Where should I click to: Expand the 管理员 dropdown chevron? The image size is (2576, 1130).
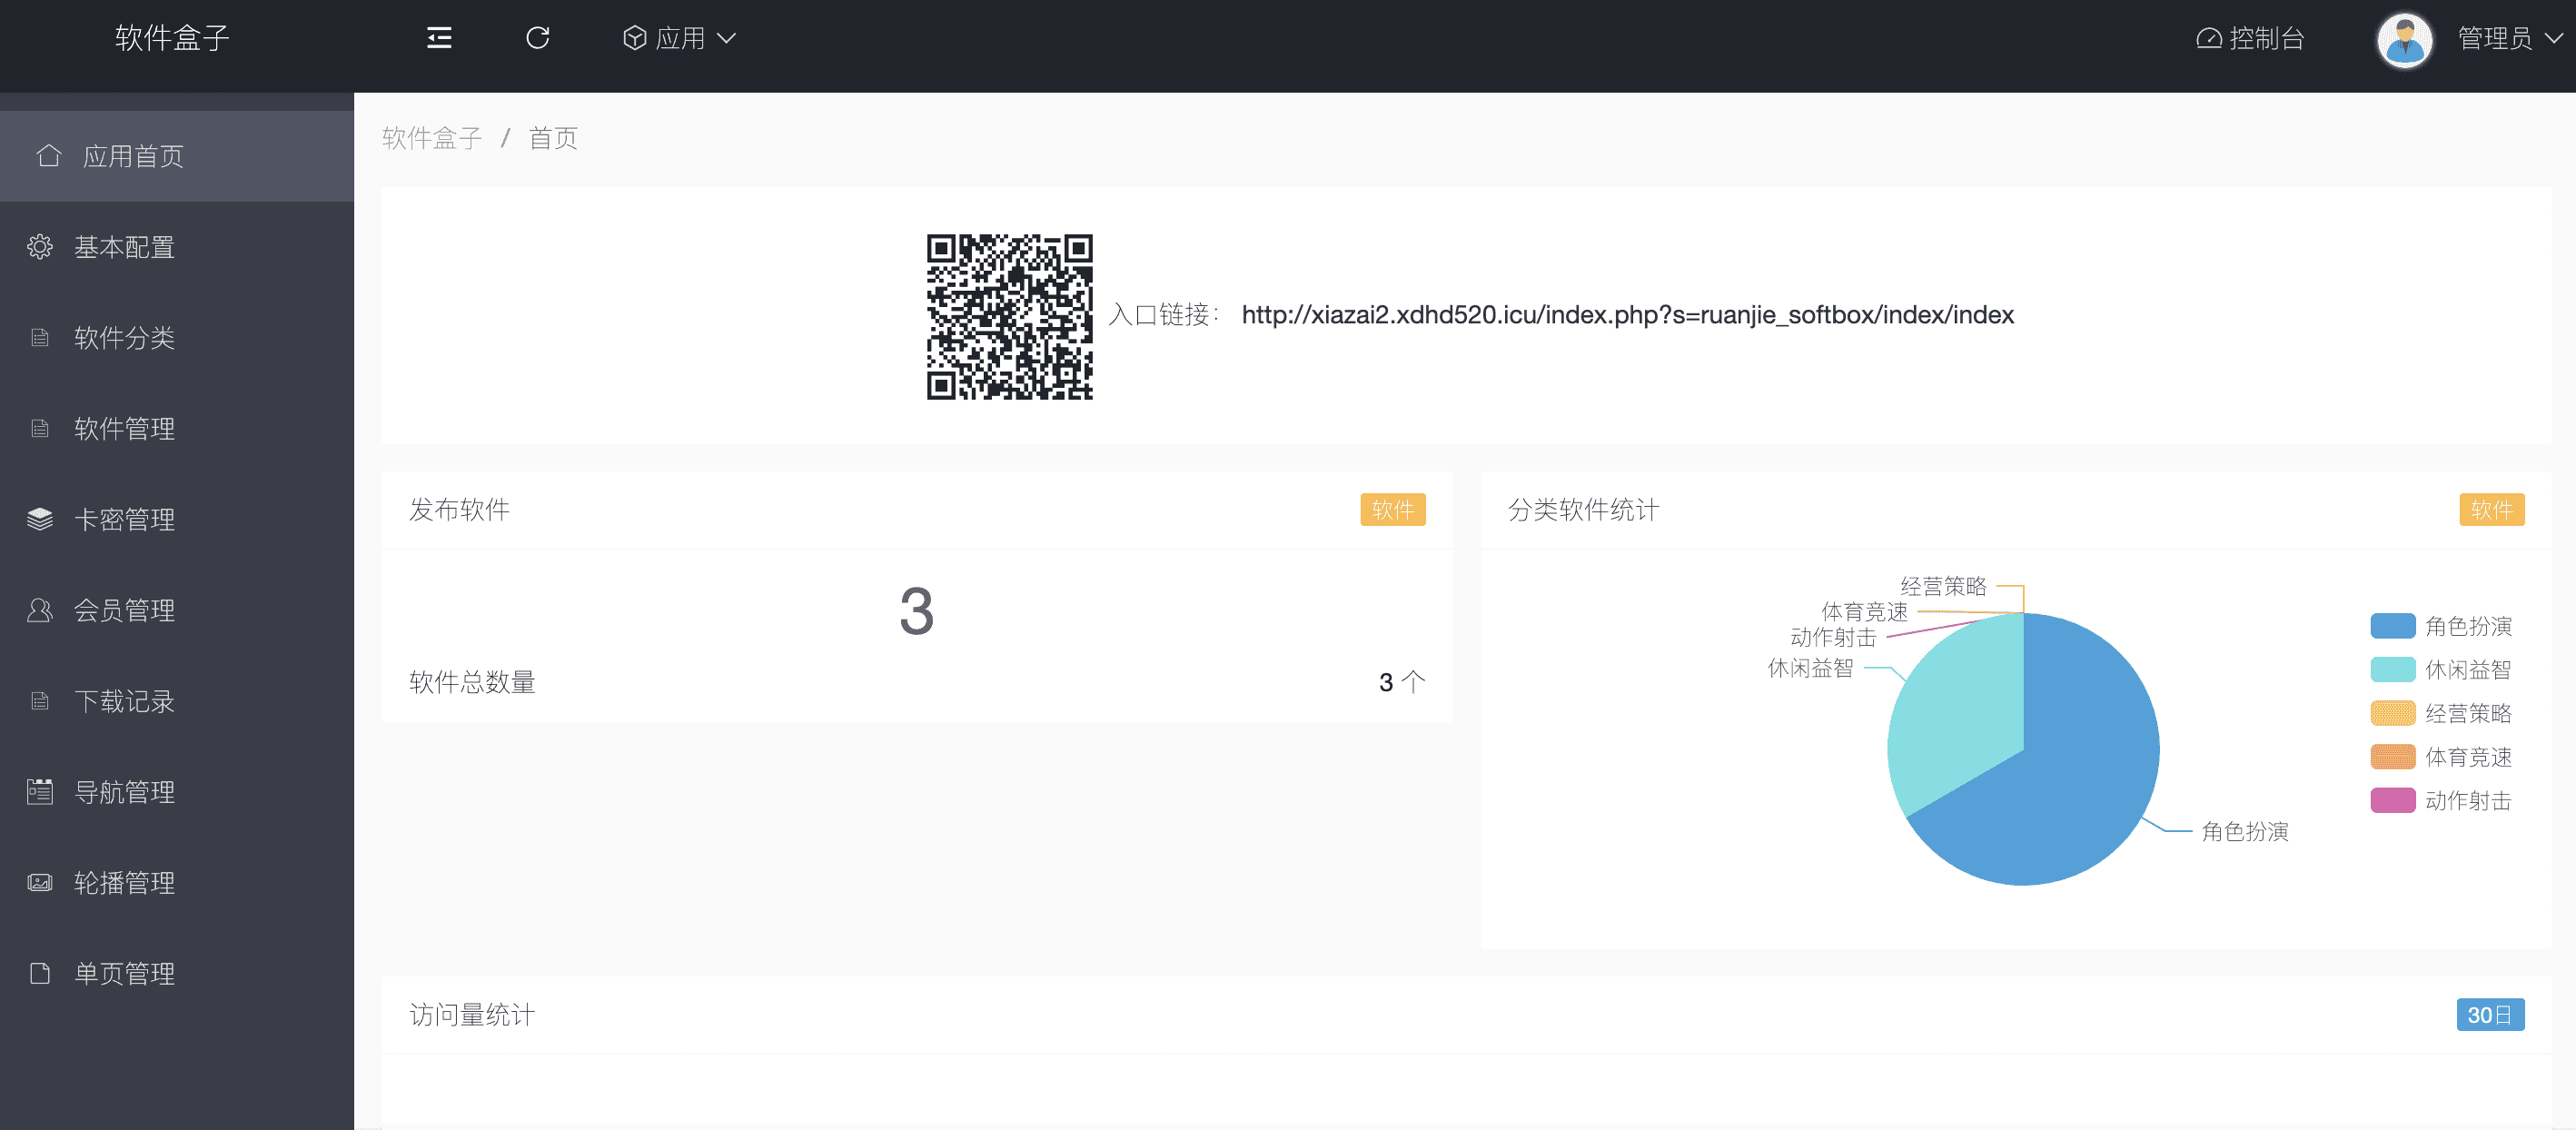[x=2554, y=38]
